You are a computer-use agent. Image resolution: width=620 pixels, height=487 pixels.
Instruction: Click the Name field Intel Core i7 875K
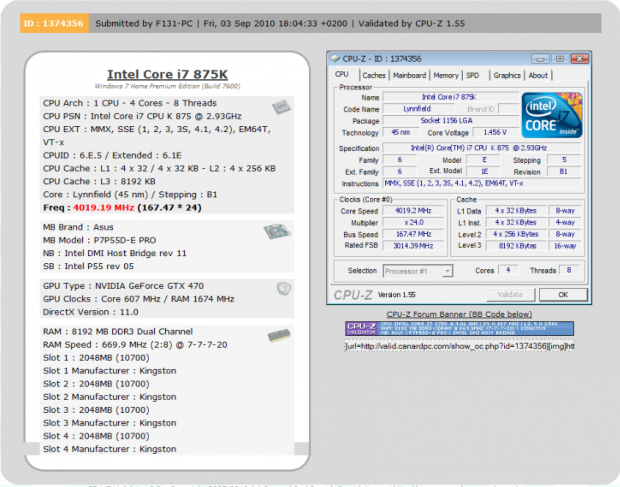451,97
